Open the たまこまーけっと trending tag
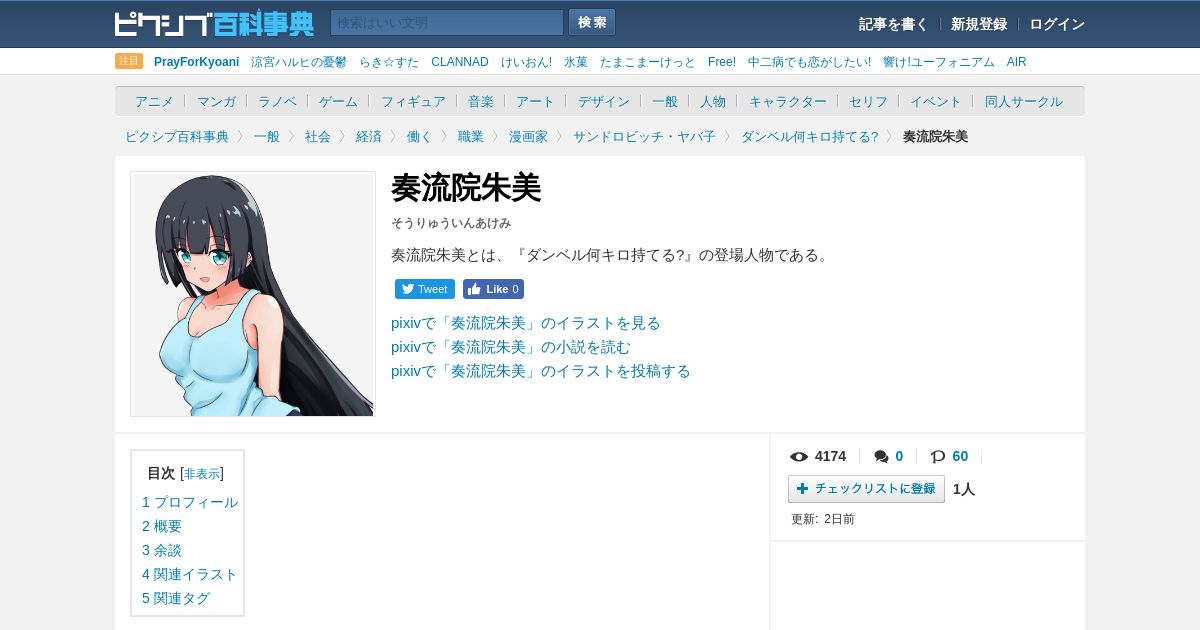Screen dimensions: 1200x630 (648, 62)
